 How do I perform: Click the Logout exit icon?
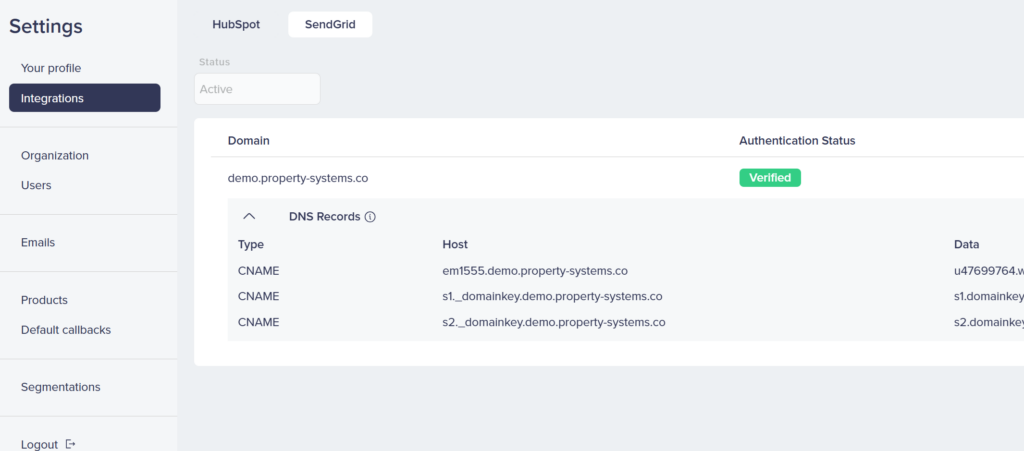click(x=71, y=444)
